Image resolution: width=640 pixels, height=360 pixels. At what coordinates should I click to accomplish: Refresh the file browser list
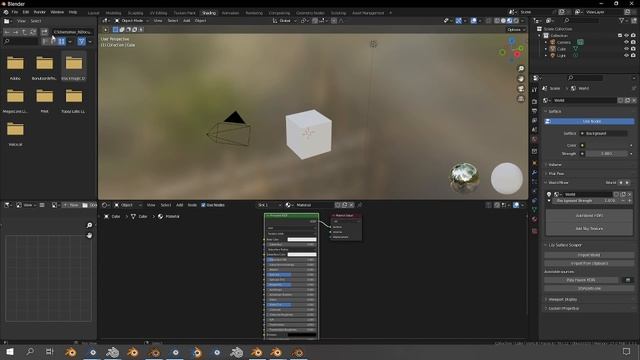coord(33,32)
